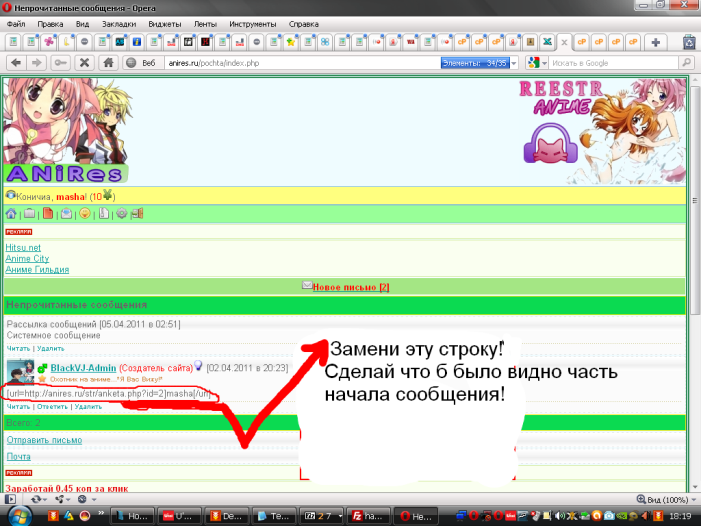Open the Google search engine dropdown
Viewport: 701px width, 526px height.
pos(537,63)
